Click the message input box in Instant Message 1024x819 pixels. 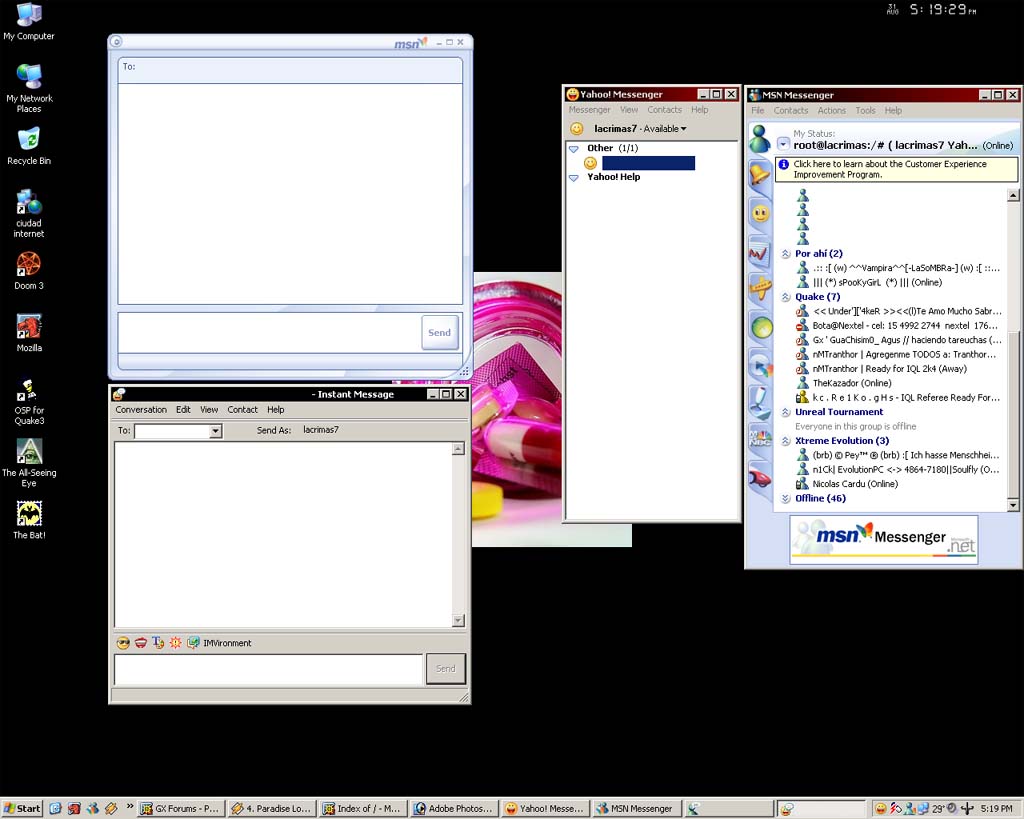coord(268,669)
